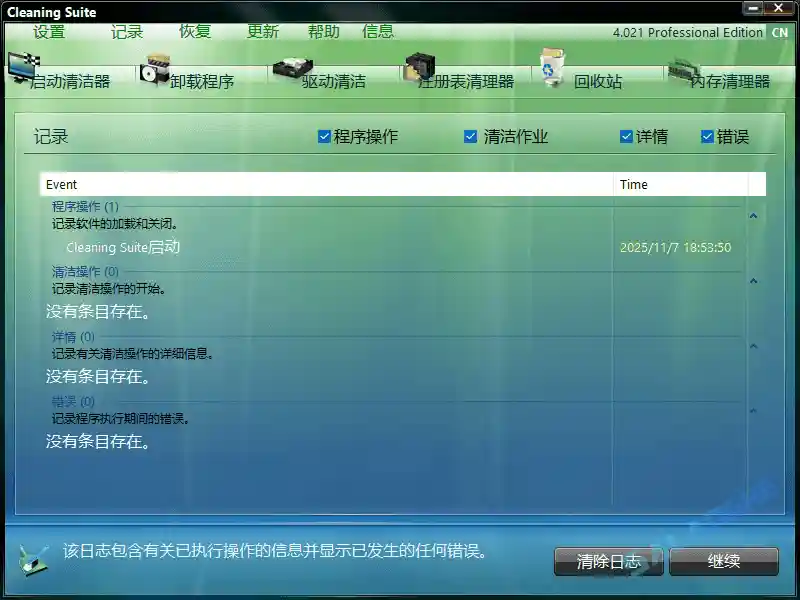Image resolution: width=800 pixels, height=600 pixels.
Task: Open the 帮助 (help) menu
Action: pos(323,31)
